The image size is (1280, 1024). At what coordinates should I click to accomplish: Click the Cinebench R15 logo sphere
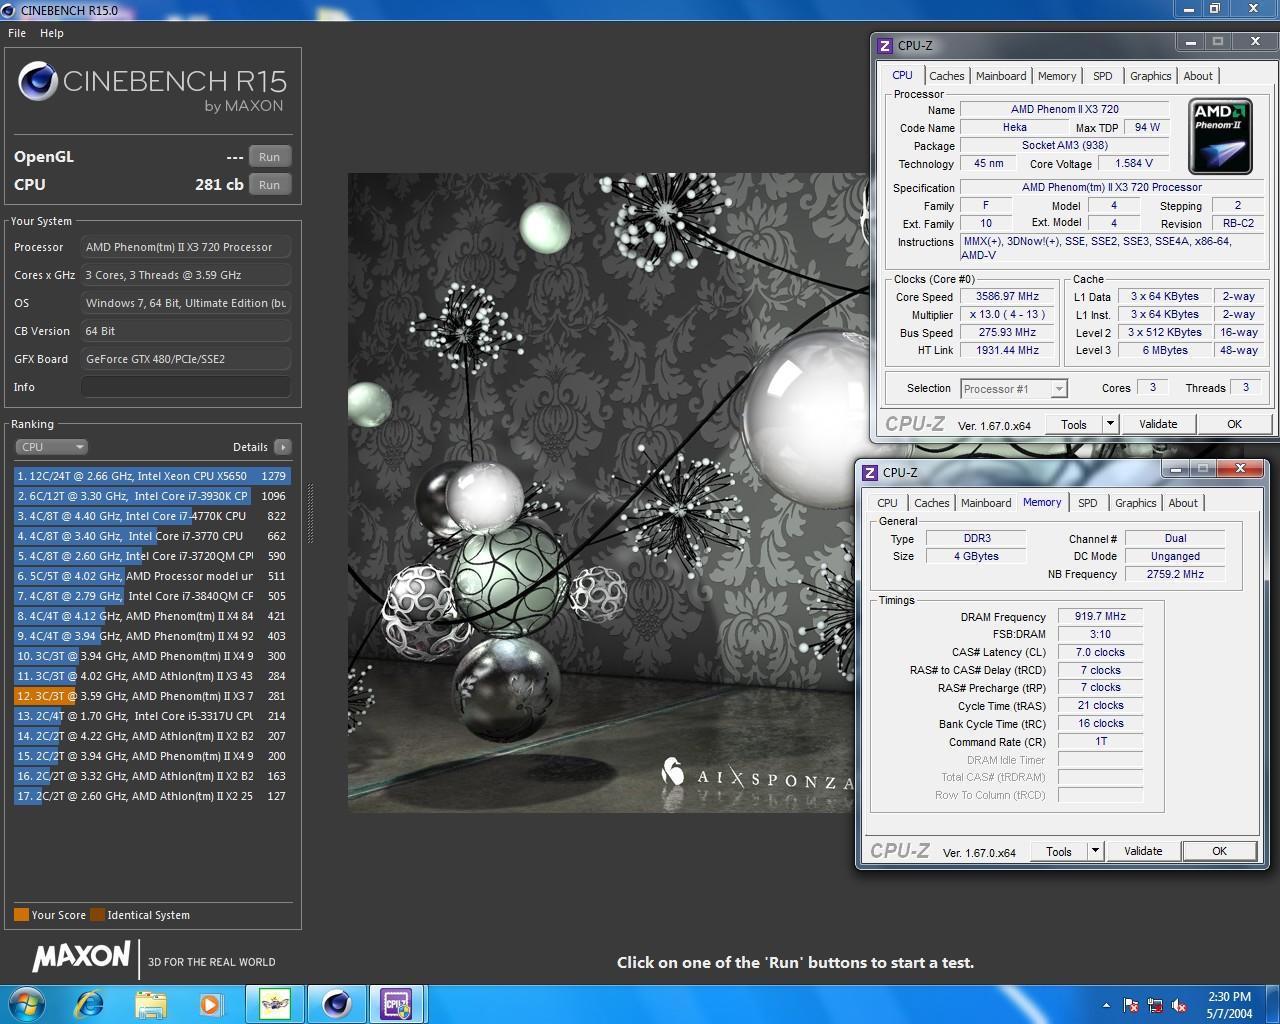point(37,82)
